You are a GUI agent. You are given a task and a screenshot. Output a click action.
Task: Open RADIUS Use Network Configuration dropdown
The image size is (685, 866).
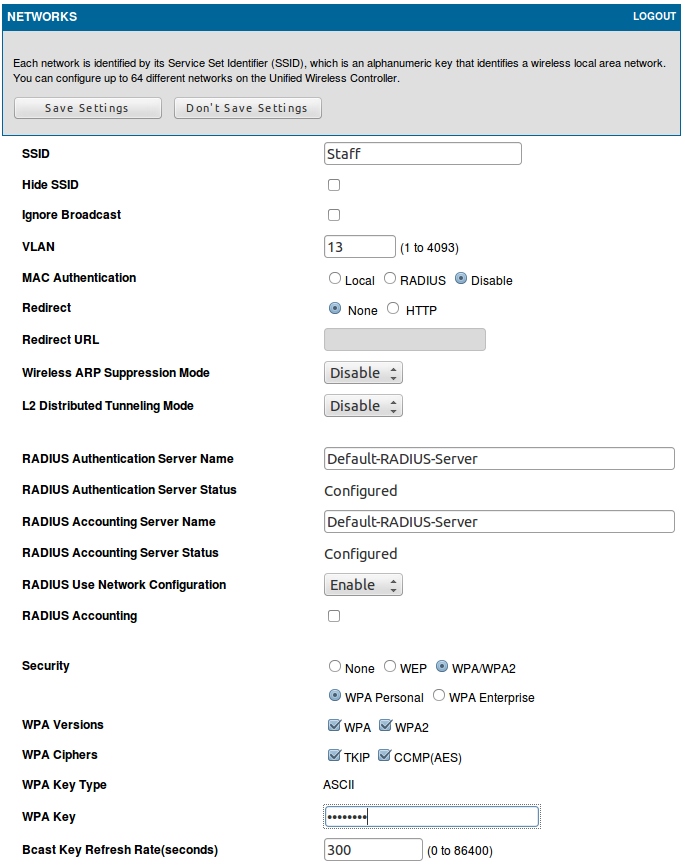click(364, 585)
